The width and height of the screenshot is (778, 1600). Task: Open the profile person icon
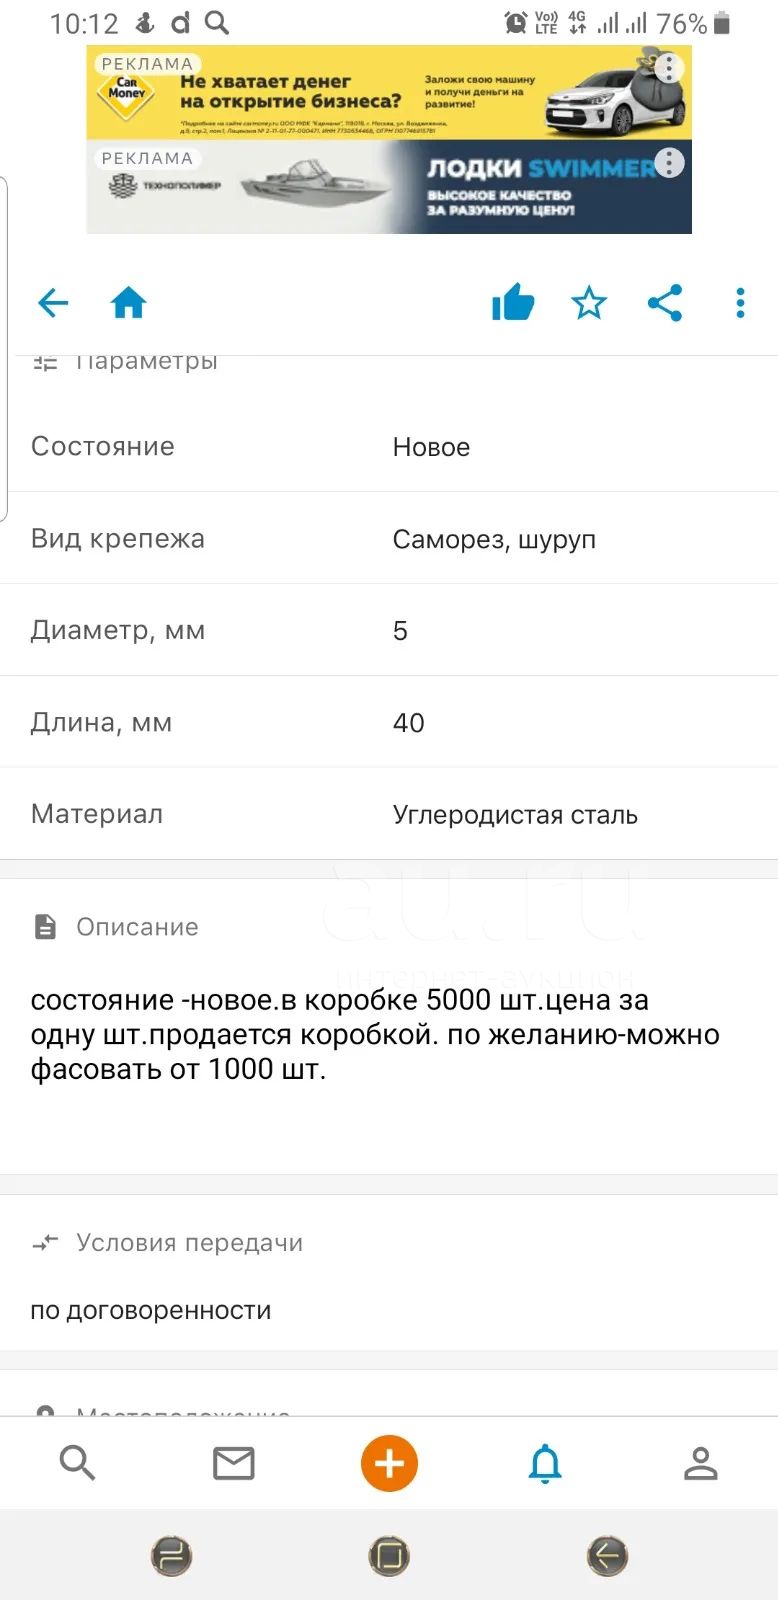point(700,1463)
